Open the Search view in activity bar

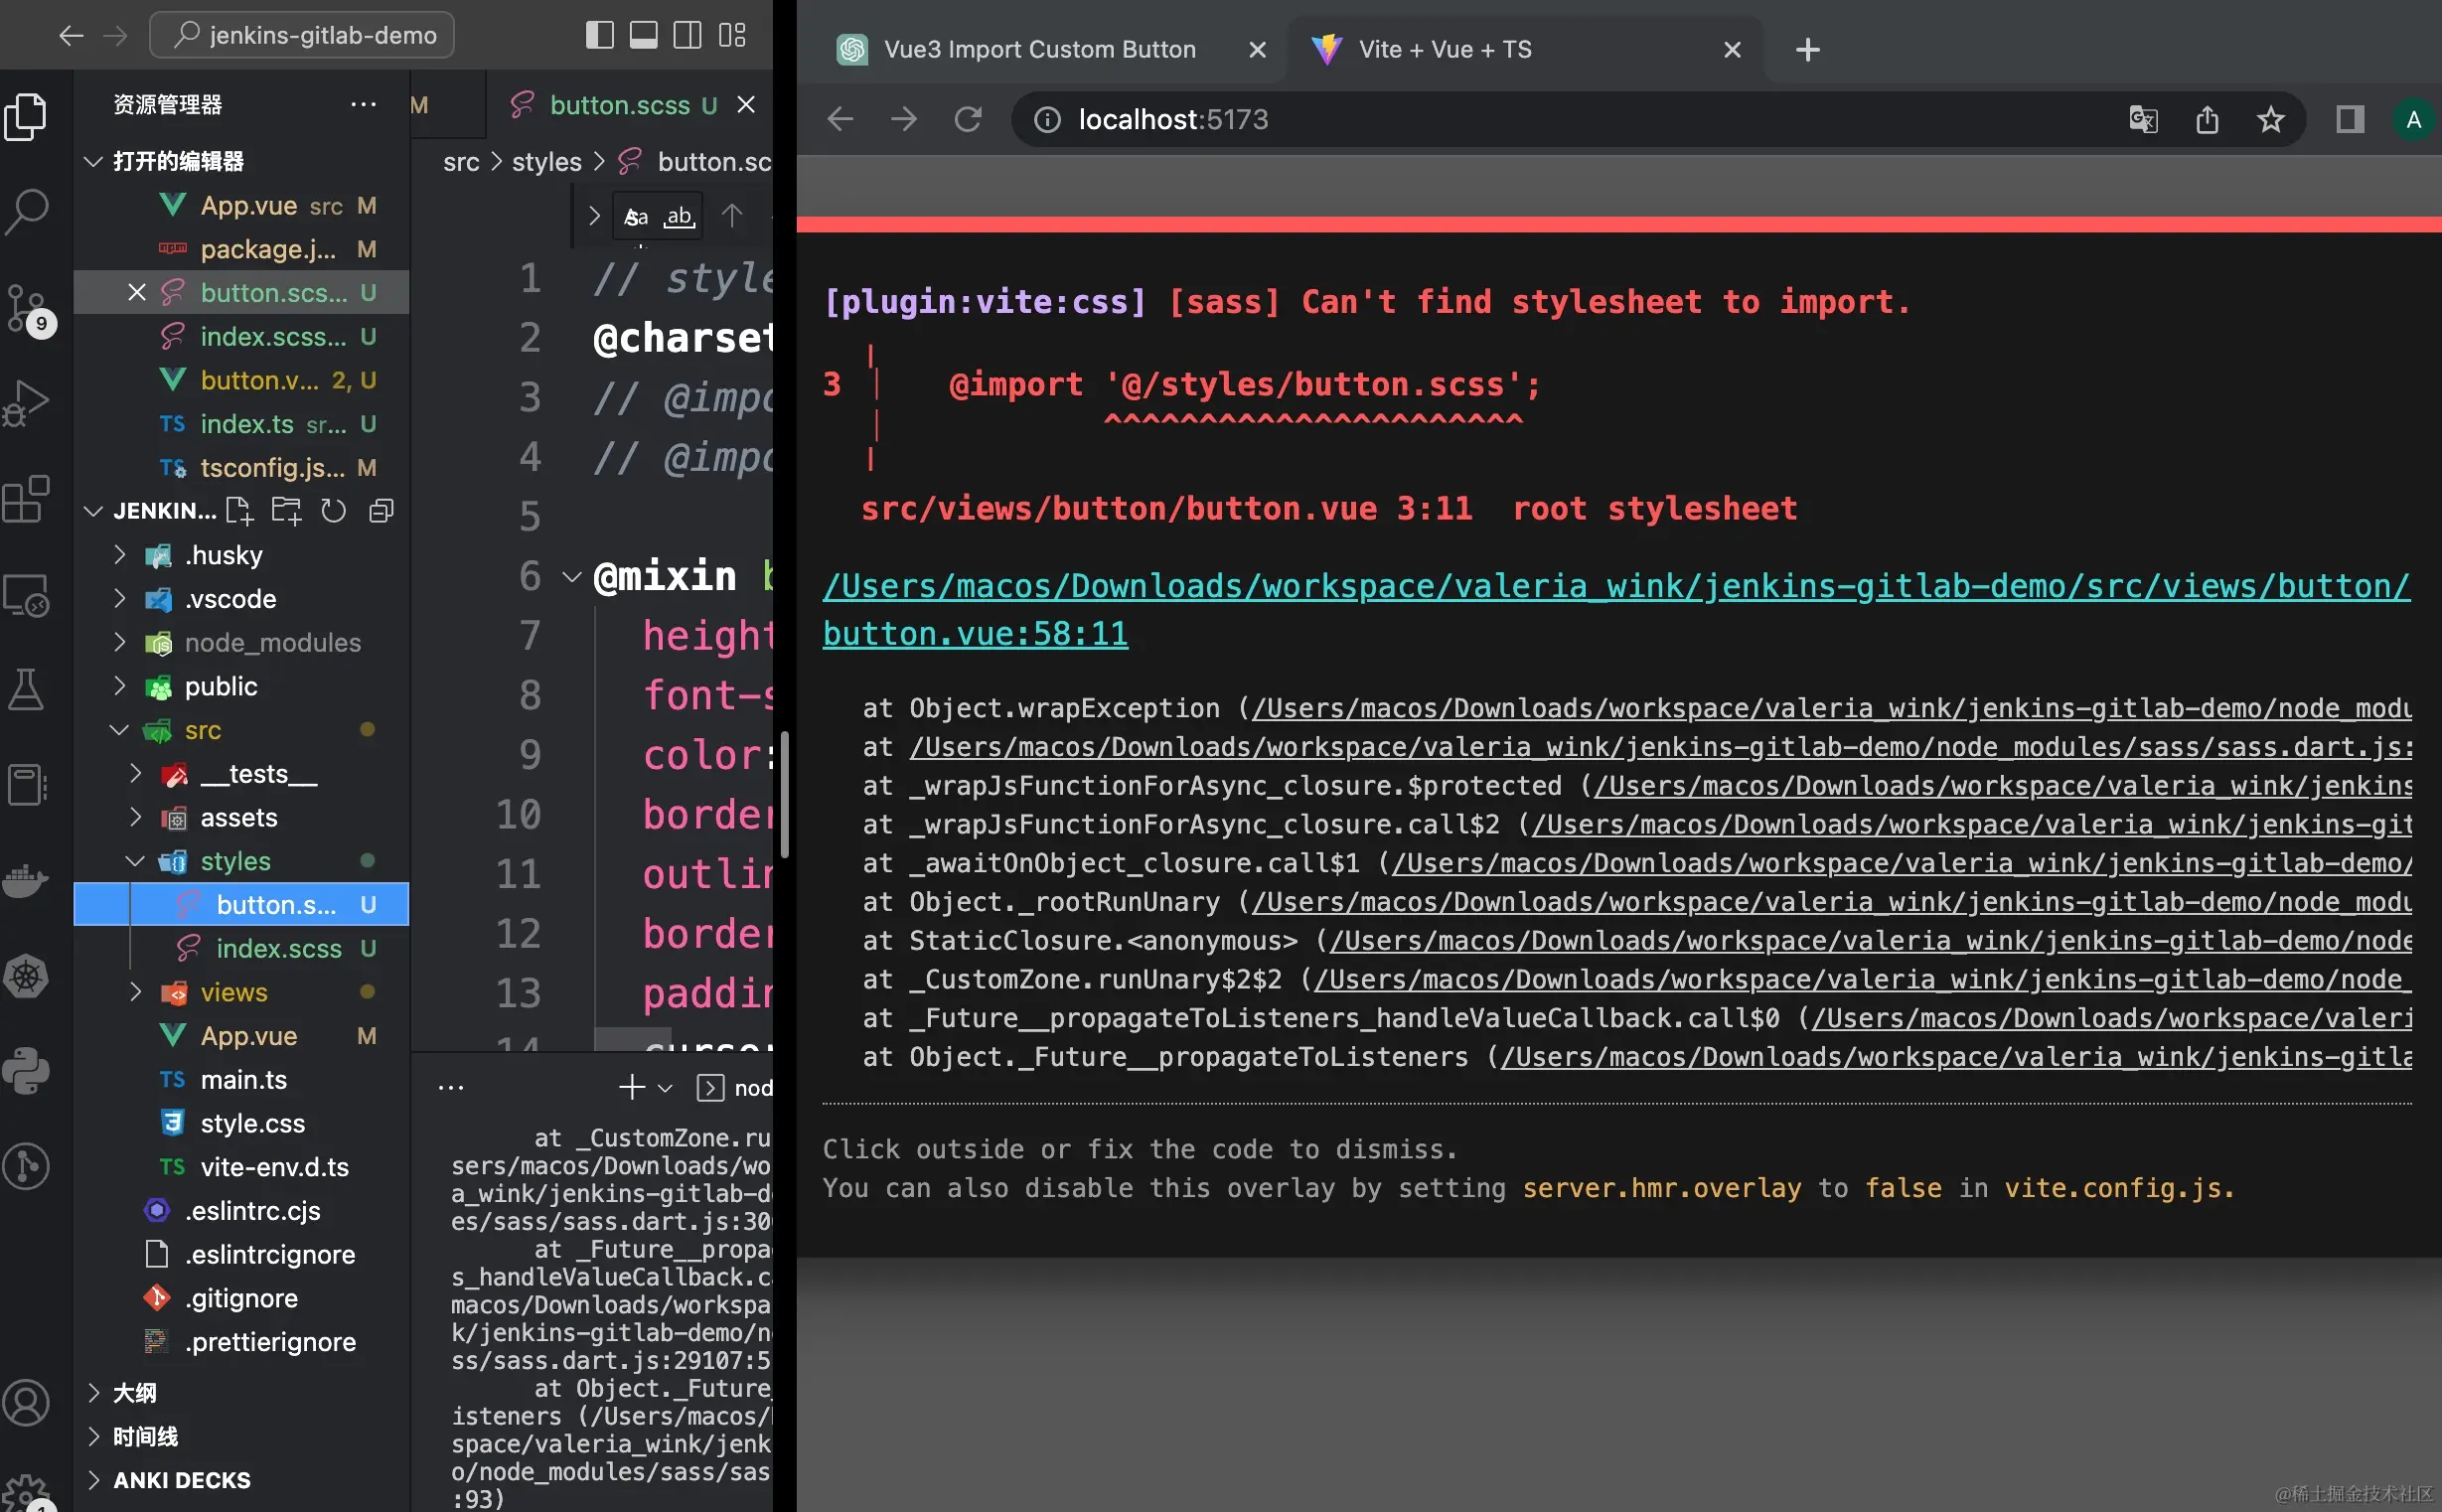pyautogui.click(x=27, y=212)
